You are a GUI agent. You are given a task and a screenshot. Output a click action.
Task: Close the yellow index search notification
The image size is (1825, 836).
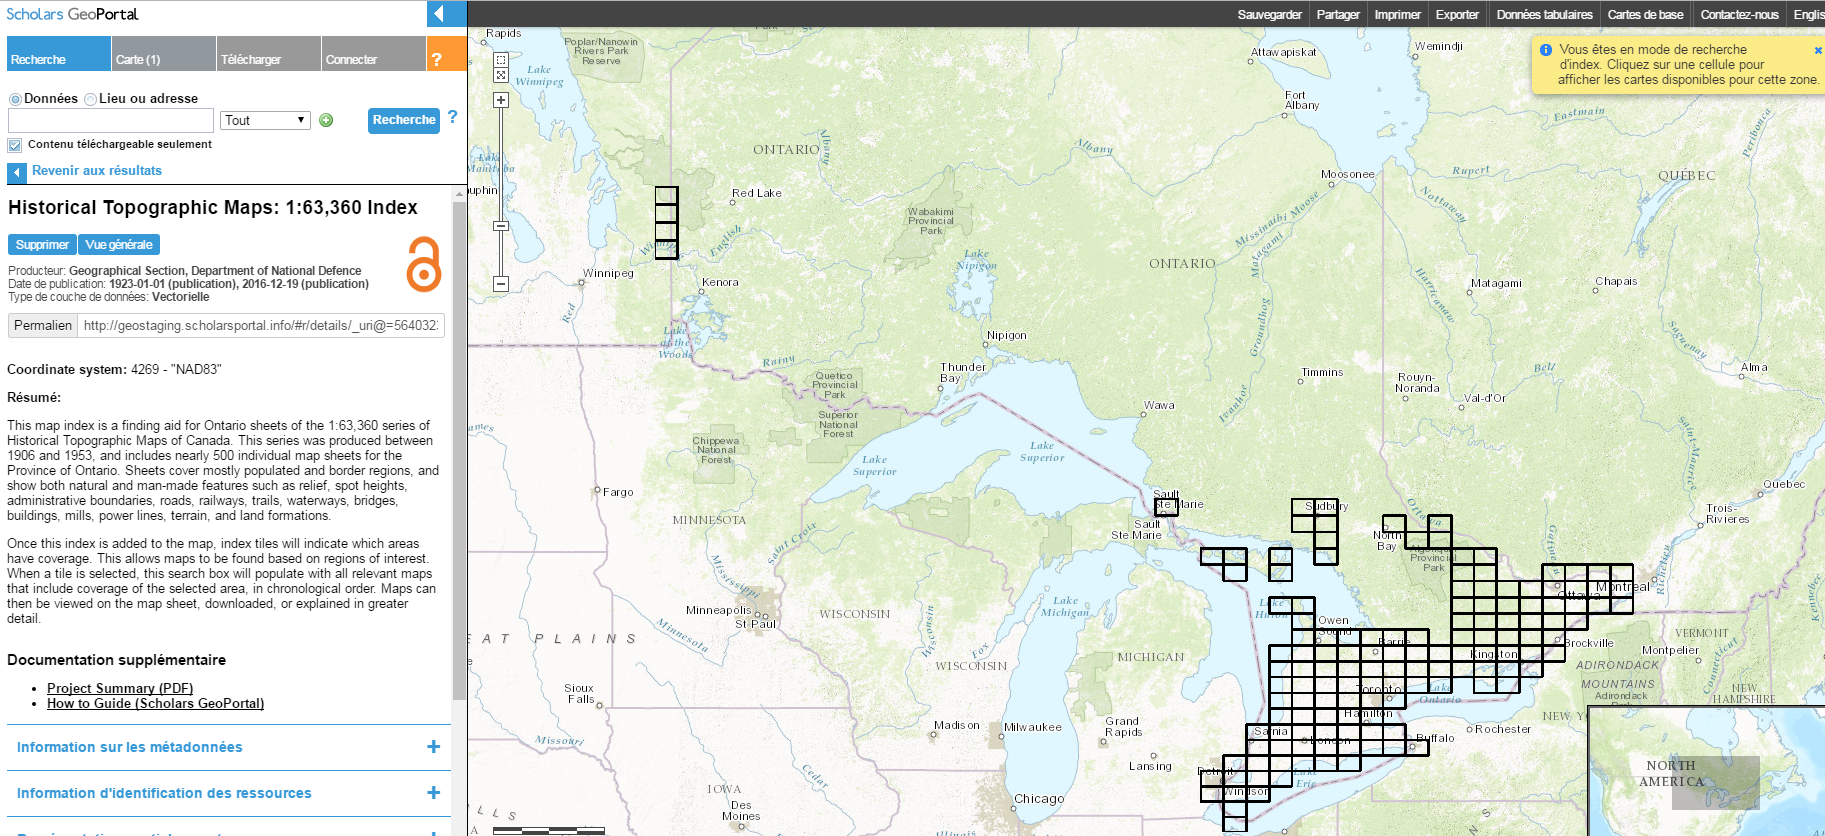coord(1818,50)
